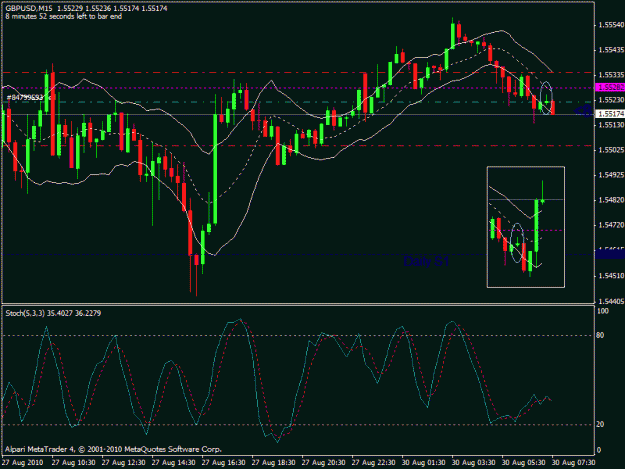The height and width of the screenshot is (469, 625).
Task: Select the 1.55130 price scale label
Action: coord(611,125)
